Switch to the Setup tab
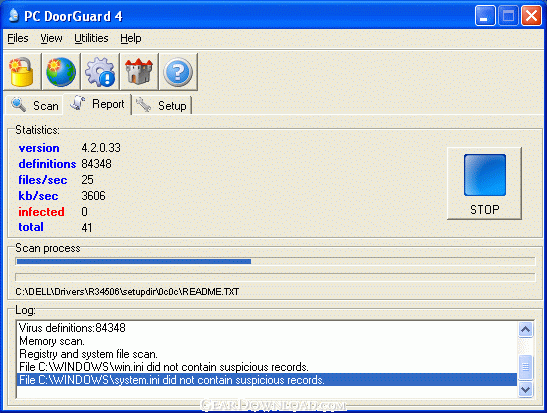Viewport: 547px width, 413px height. pos(162,105)
